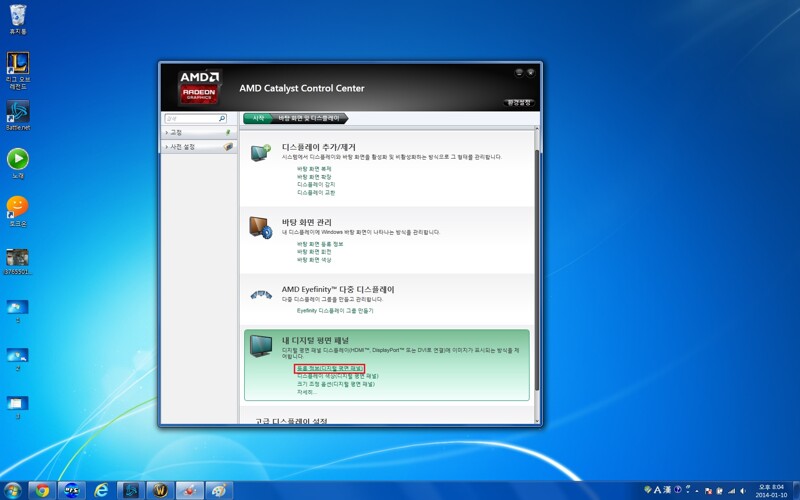Open 등록 정보(디지털 평면 패널) link
Viewport: 800px width, 500px height.
(x=330, y=368)
